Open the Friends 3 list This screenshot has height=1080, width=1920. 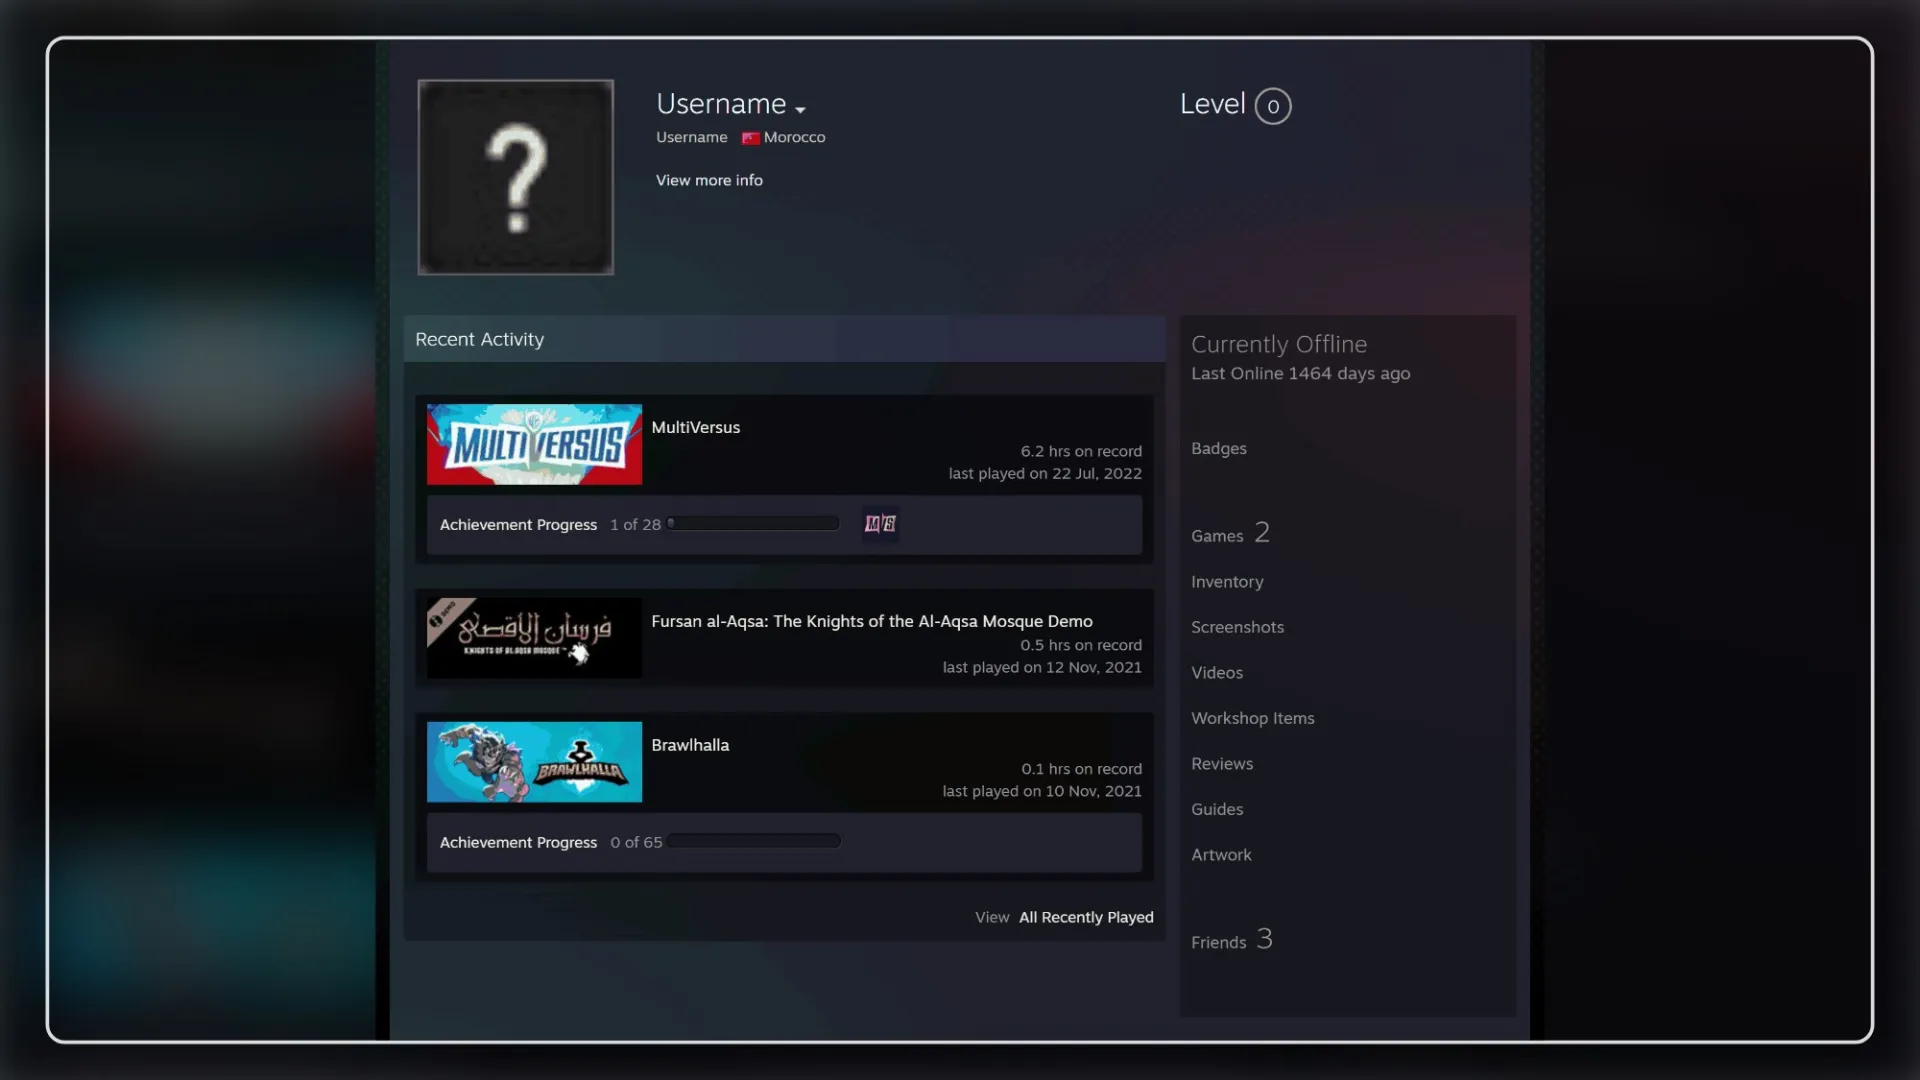tap(1231, 940)
